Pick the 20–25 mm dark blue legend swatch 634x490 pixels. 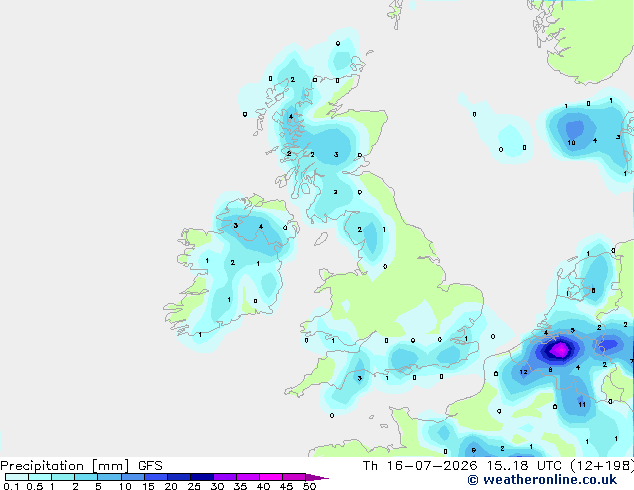click(179, 477)
